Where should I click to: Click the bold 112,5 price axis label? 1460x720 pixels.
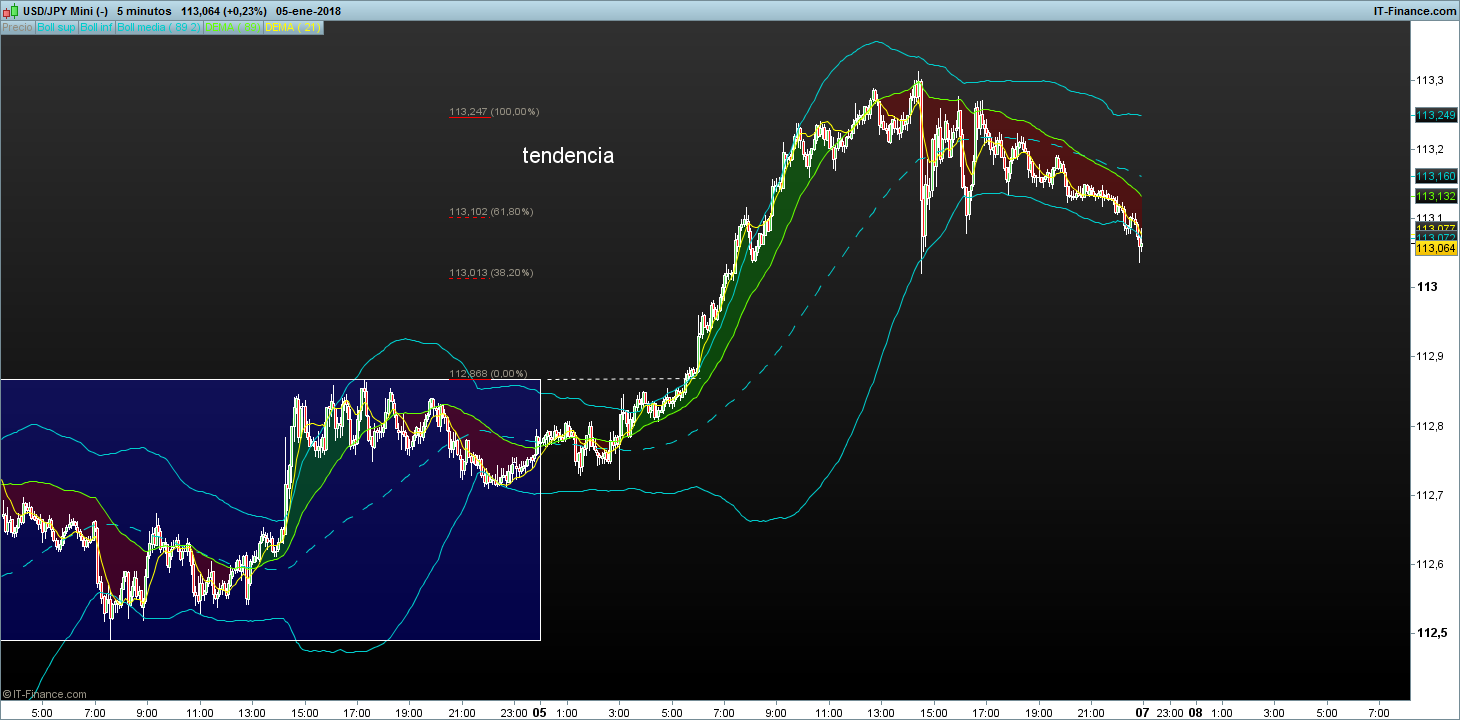(1431, 633)
